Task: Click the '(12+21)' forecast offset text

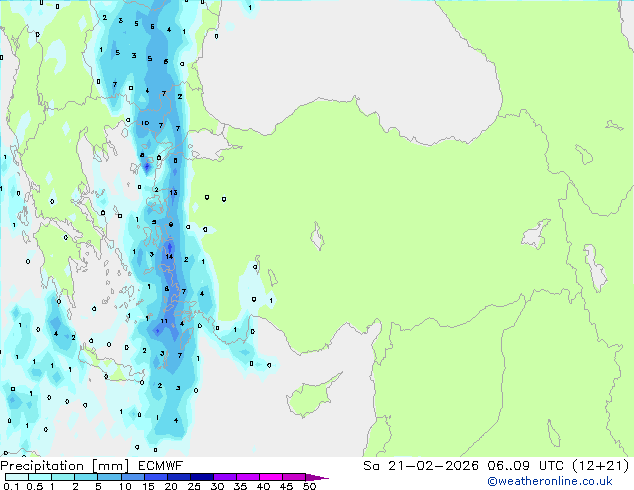Action: (x=601, y=466)
